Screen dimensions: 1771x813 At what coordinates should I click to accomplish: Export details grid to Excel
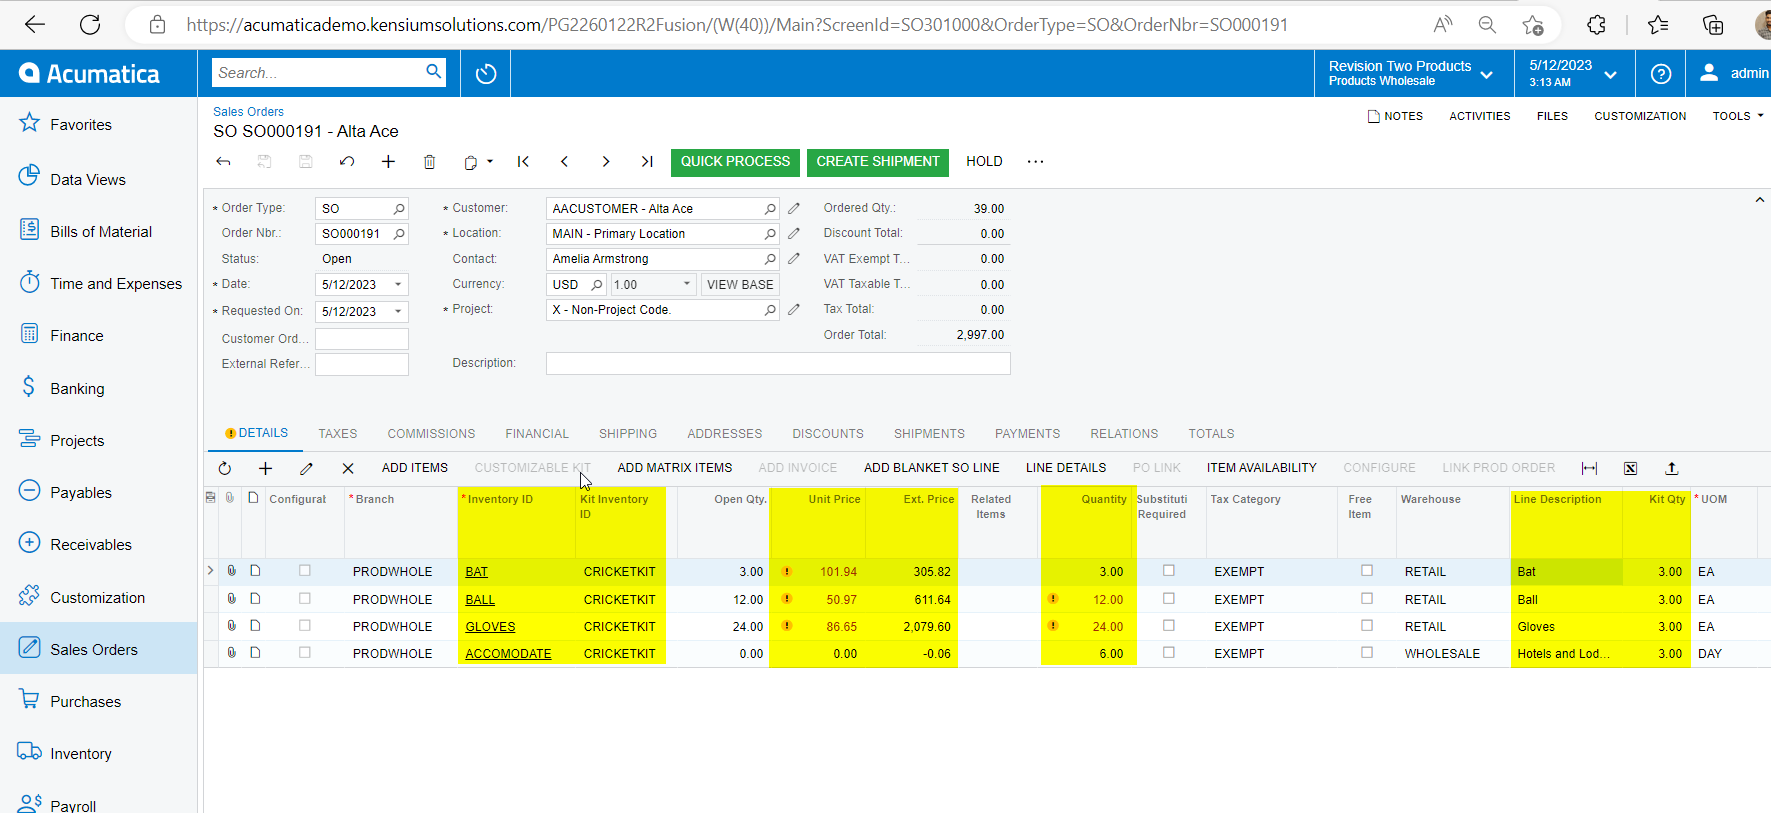click(x=1630, y=468)
